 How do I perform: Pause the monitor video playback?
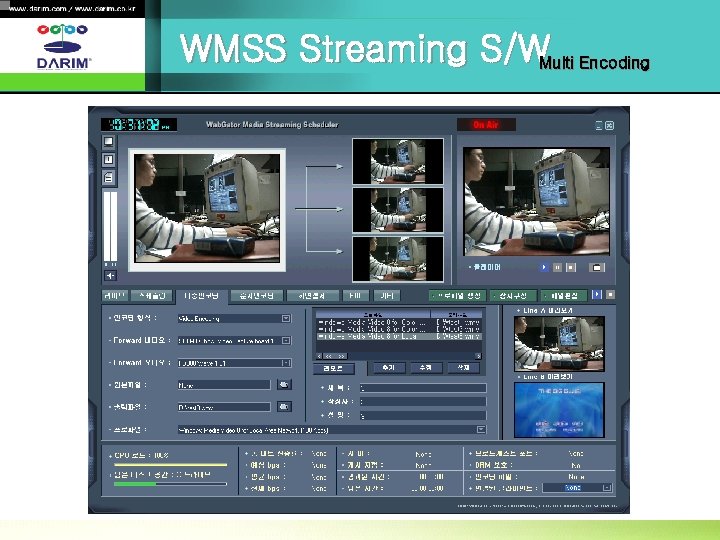[557, 267]
